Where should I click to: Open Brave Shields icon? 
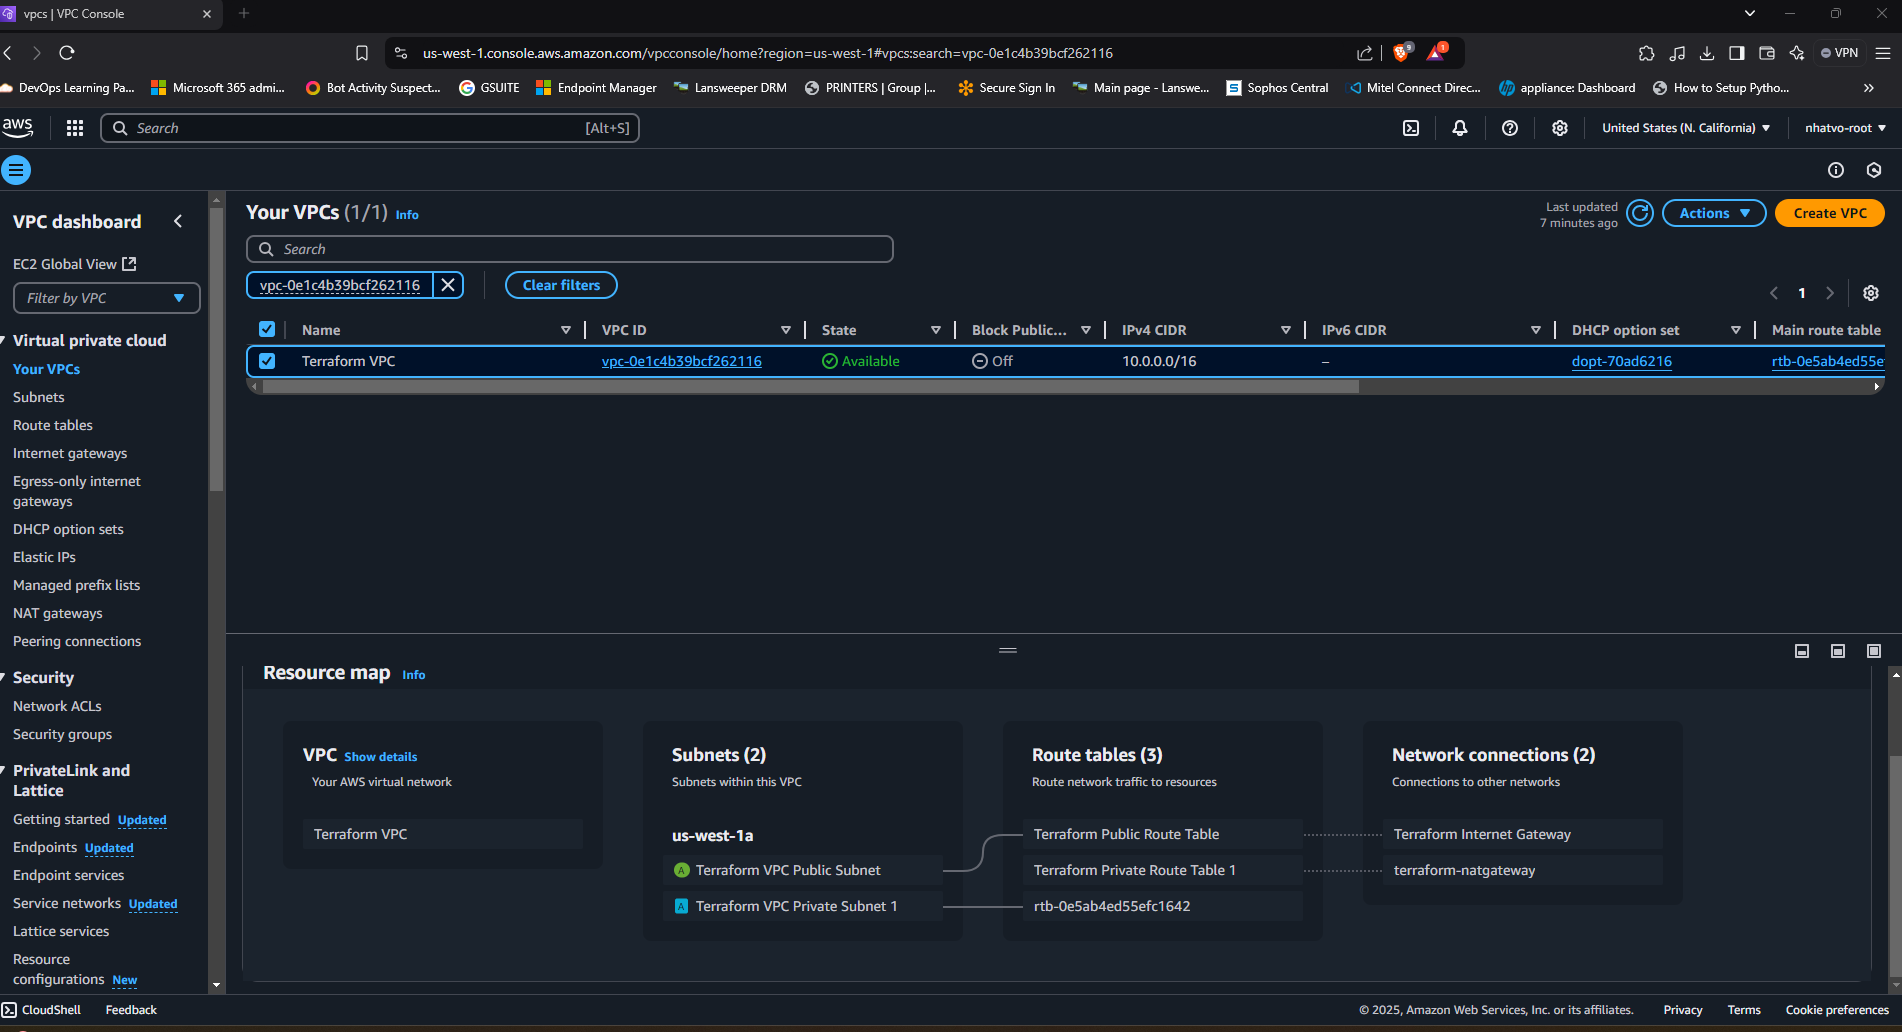coord(1401,52)
